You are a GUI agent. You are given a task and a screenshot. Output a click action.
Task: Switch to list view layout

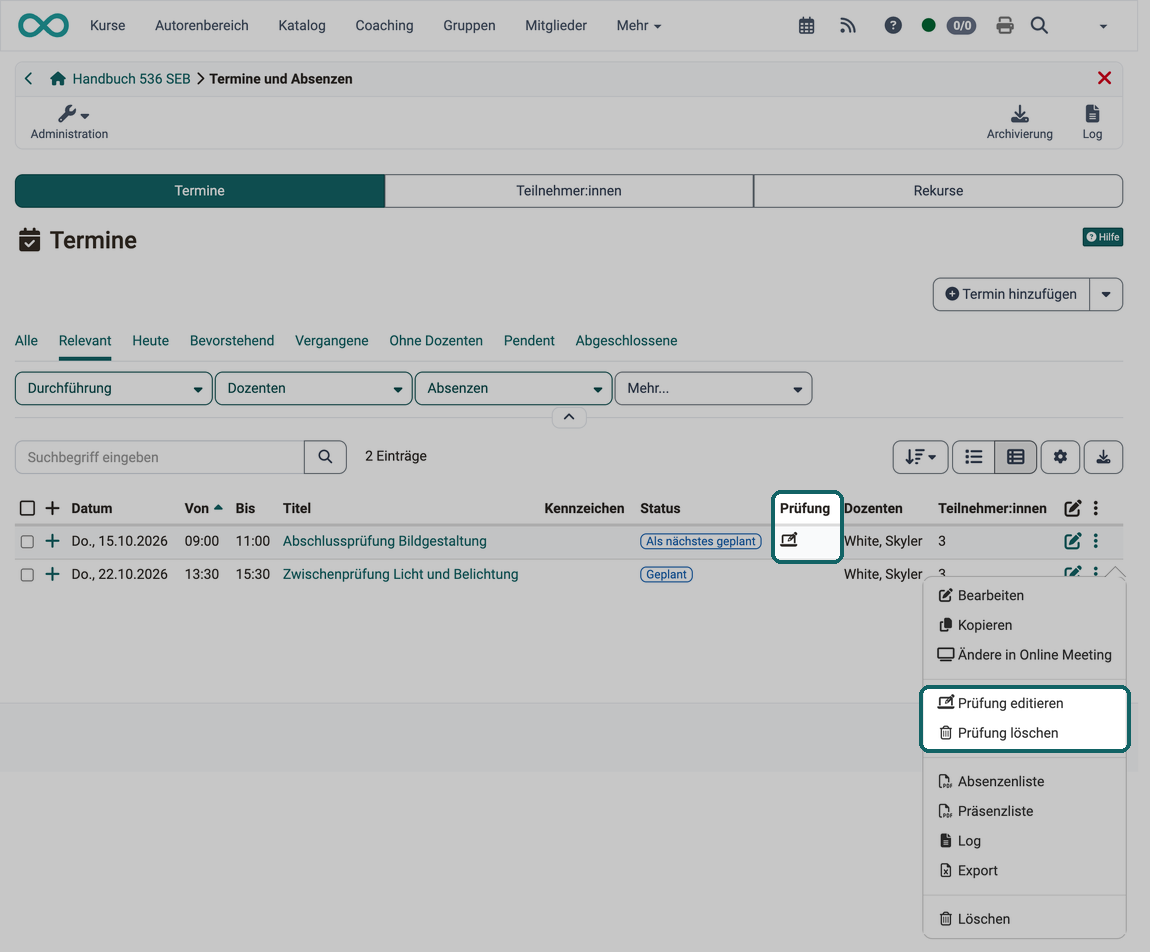tap(973, 457)
